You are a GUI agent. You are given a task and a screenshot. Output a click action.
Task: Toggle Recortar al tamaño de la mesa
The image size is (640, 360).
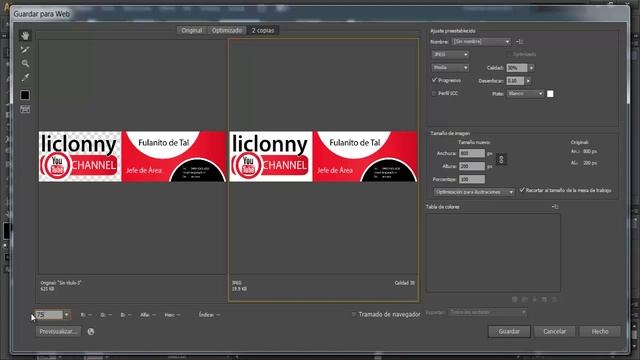tap(522, 190)
